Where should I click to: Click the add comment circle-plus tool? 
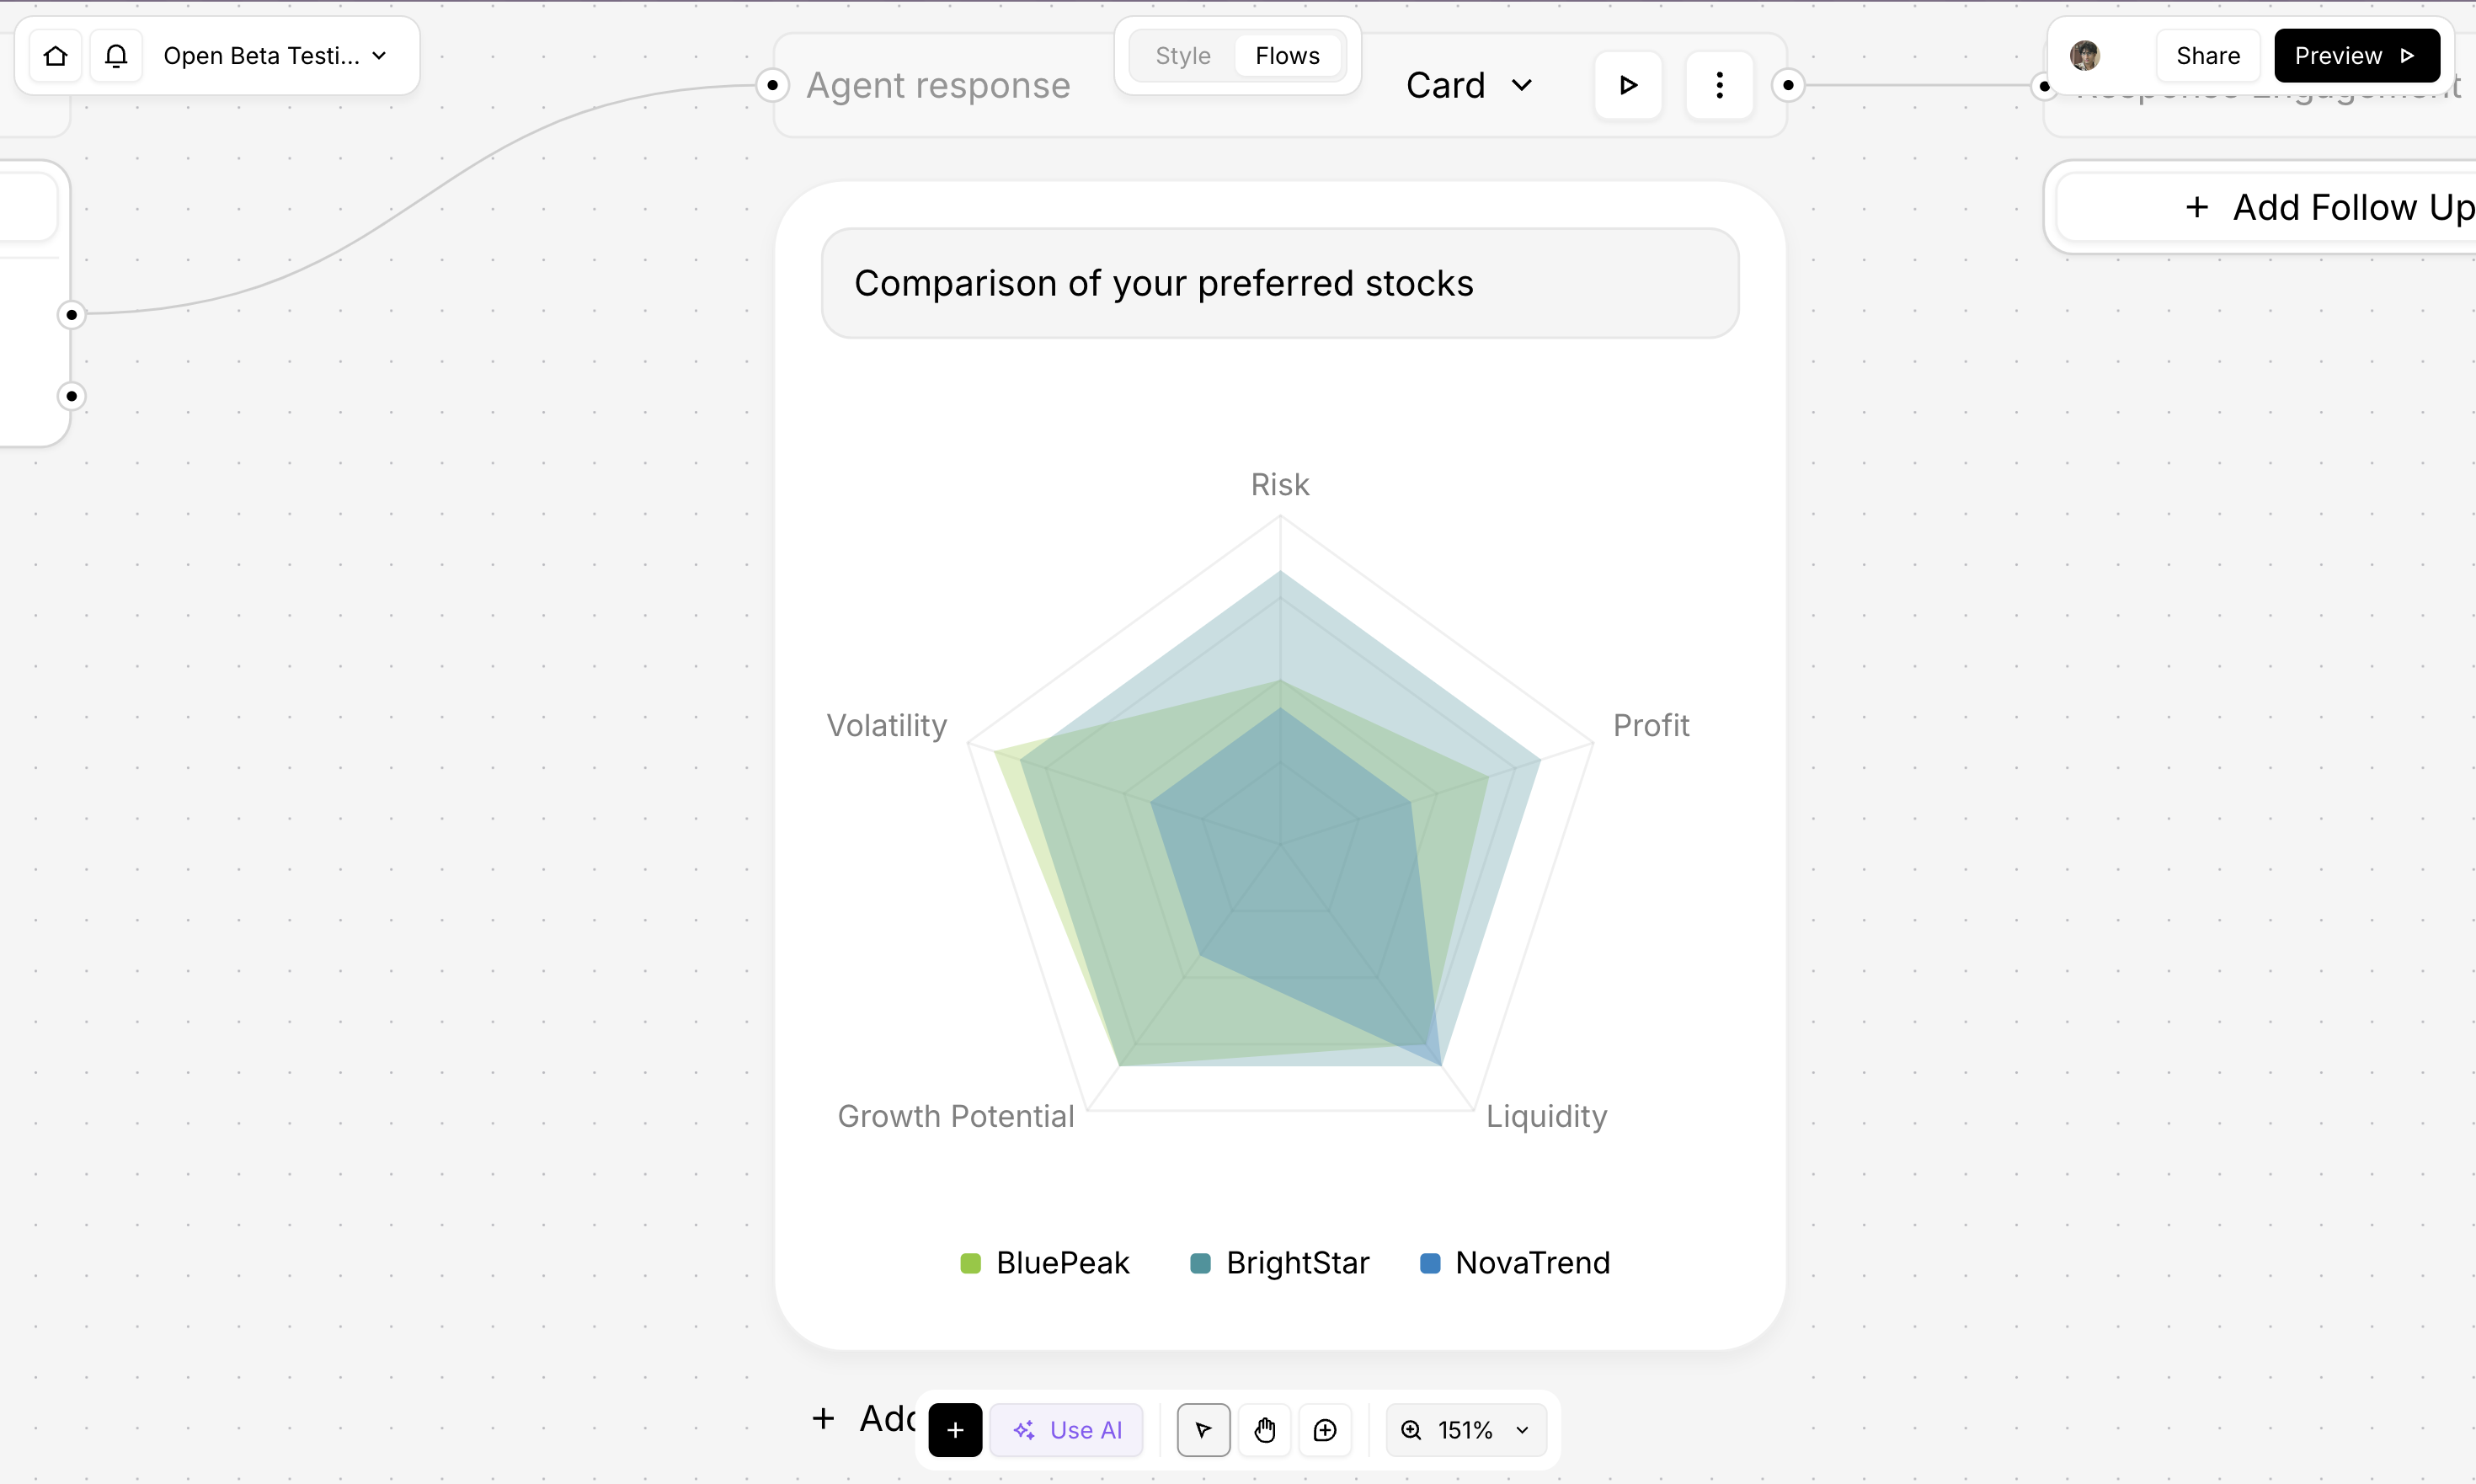coord(1325,1430)
